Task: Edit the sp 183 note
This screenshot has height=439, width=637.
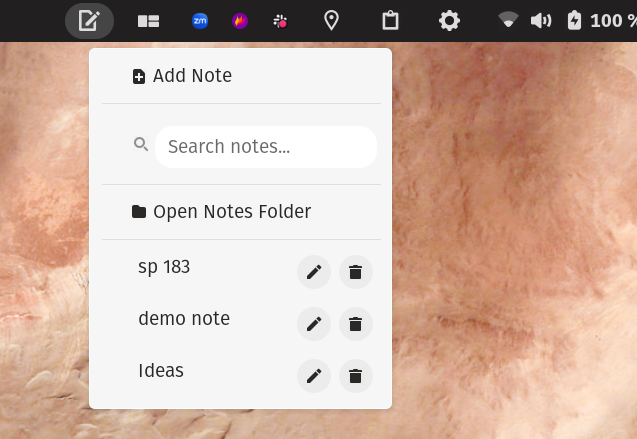Action: 314,272
